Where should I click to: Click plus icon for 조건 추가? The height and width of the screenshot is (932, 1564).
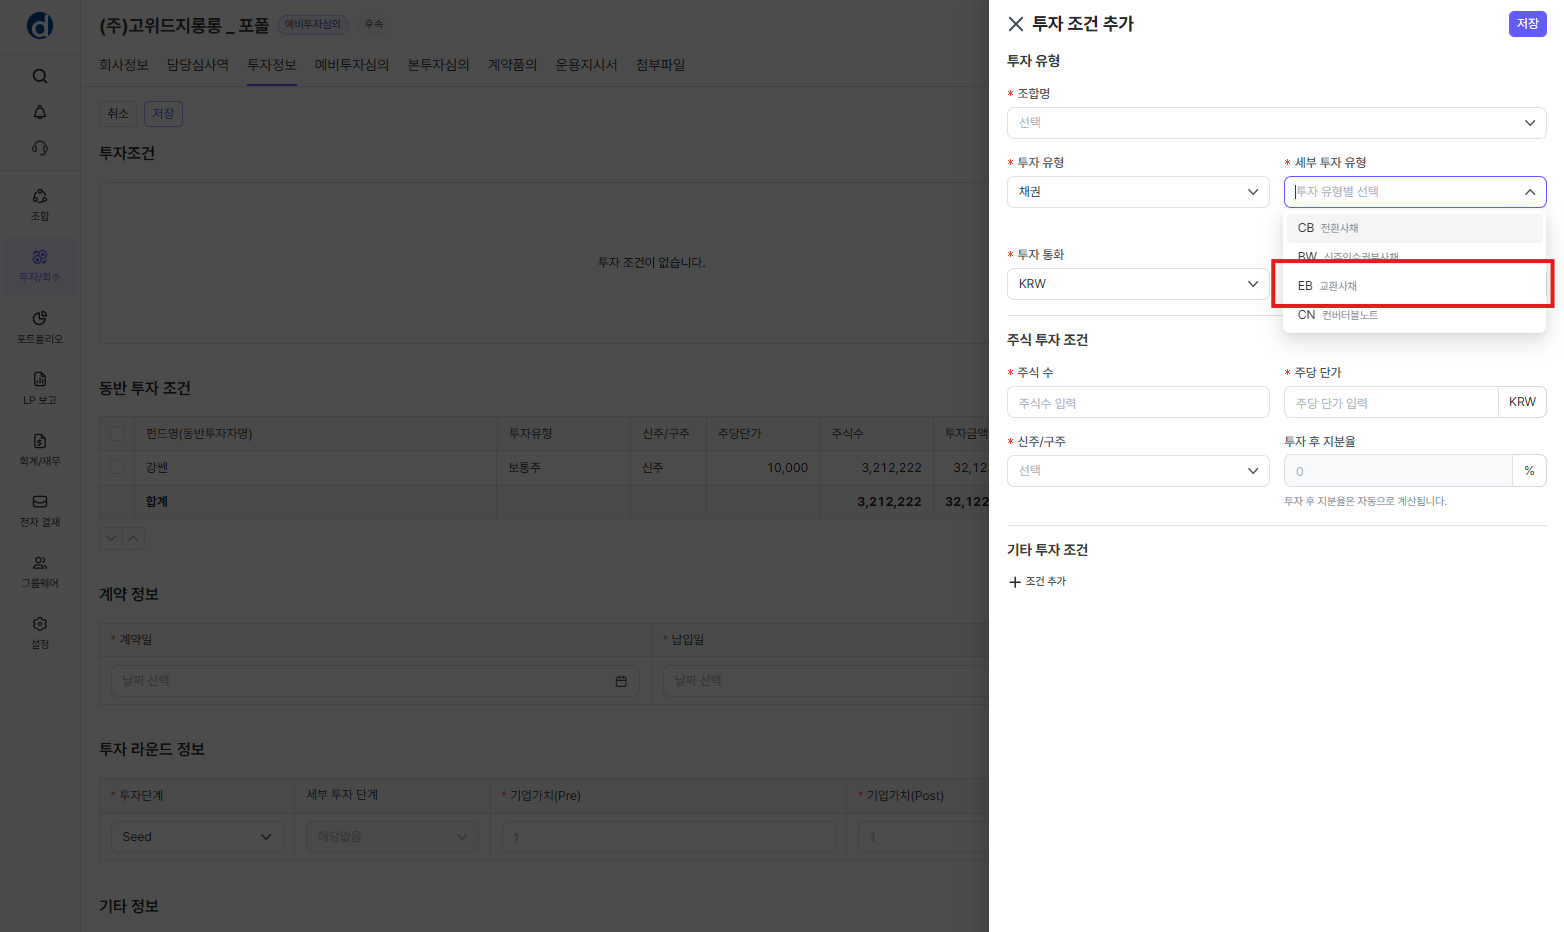[x=1015, y=582]
